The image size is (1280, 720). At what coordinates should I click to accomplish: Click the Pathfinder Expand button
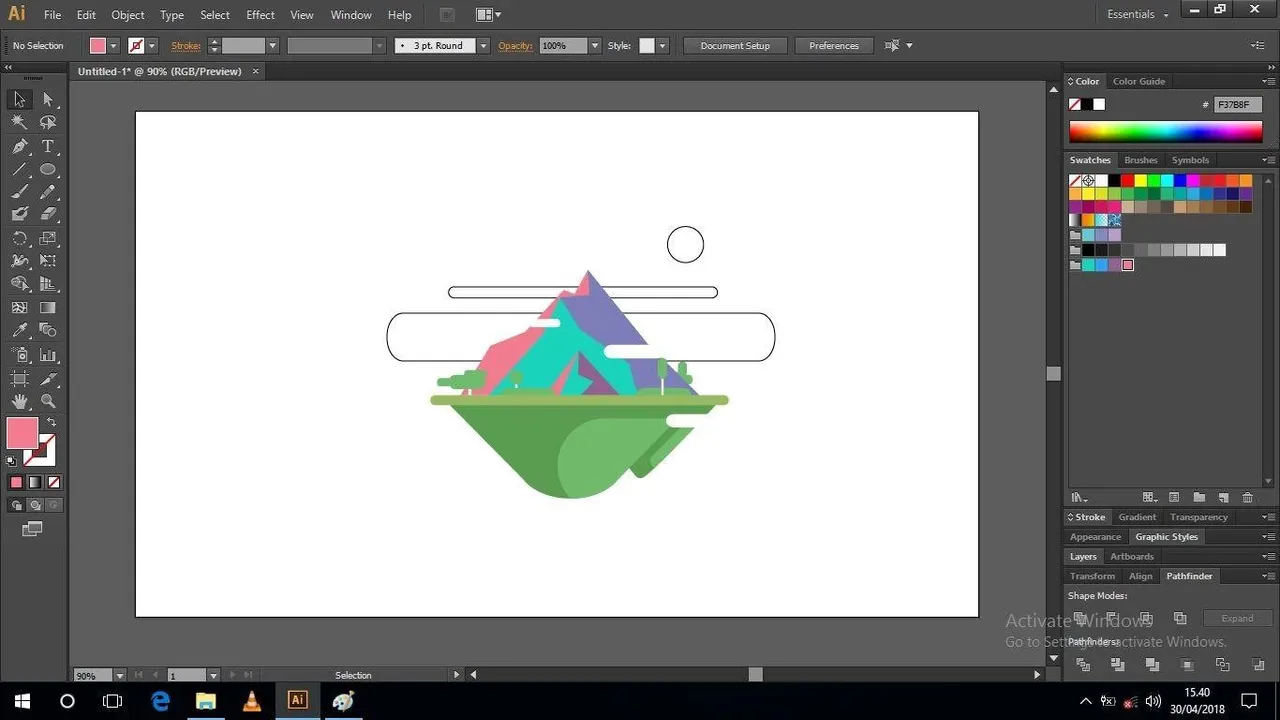pyautogui.click(x=1237, y=618)
